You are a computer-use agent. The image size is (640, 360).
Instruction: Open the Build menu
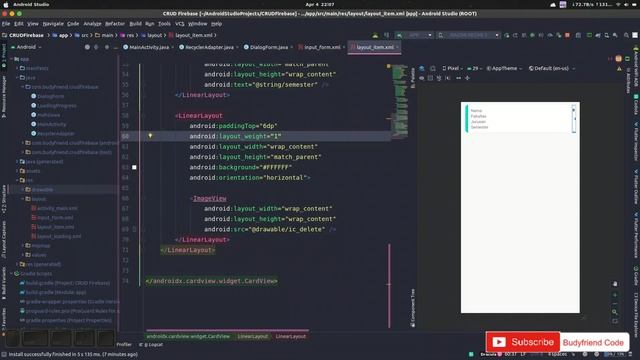[135, 24]
